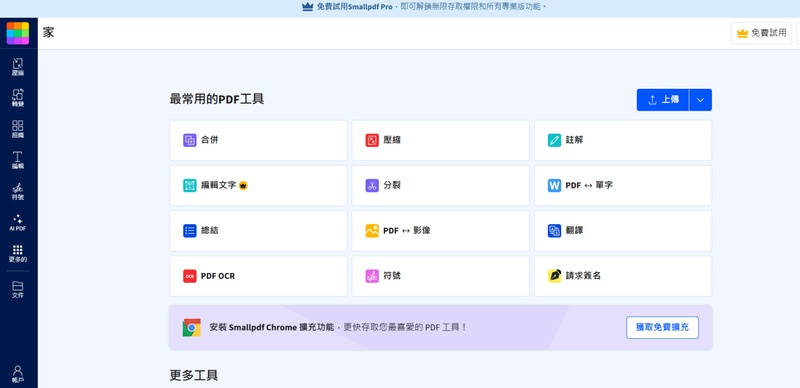
Task: Open the 符號 sign sidebar tool
Action: tap(18, 191)
